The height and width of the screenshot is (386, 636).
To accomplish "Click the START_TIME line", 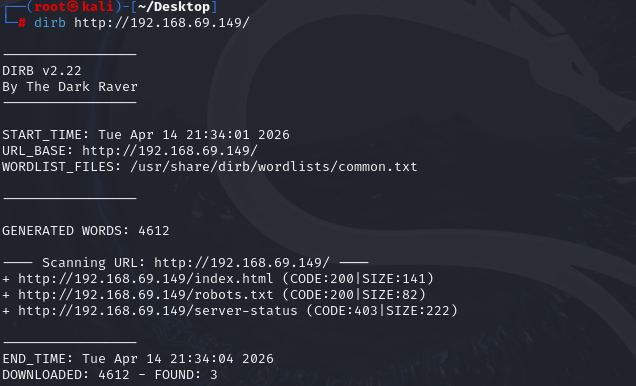I will pos(146,135).
